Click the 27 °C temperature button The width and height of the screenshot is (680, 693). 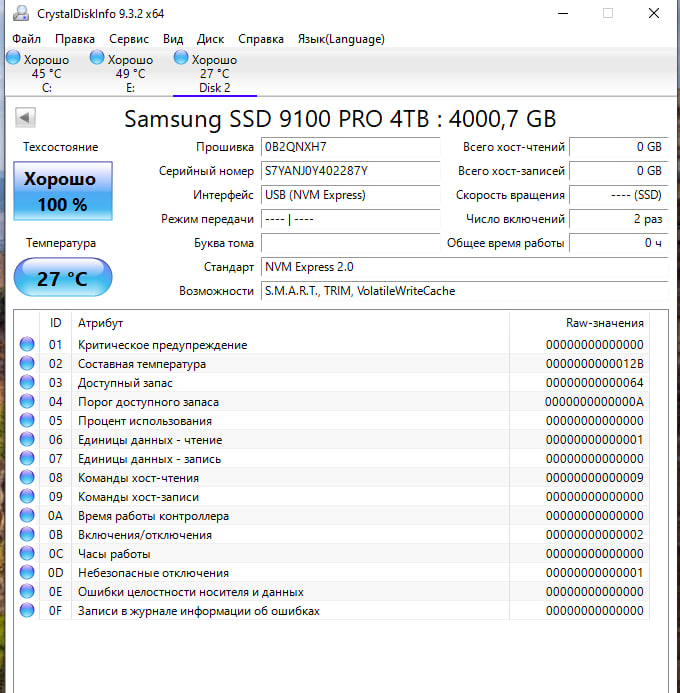[63, 278]
